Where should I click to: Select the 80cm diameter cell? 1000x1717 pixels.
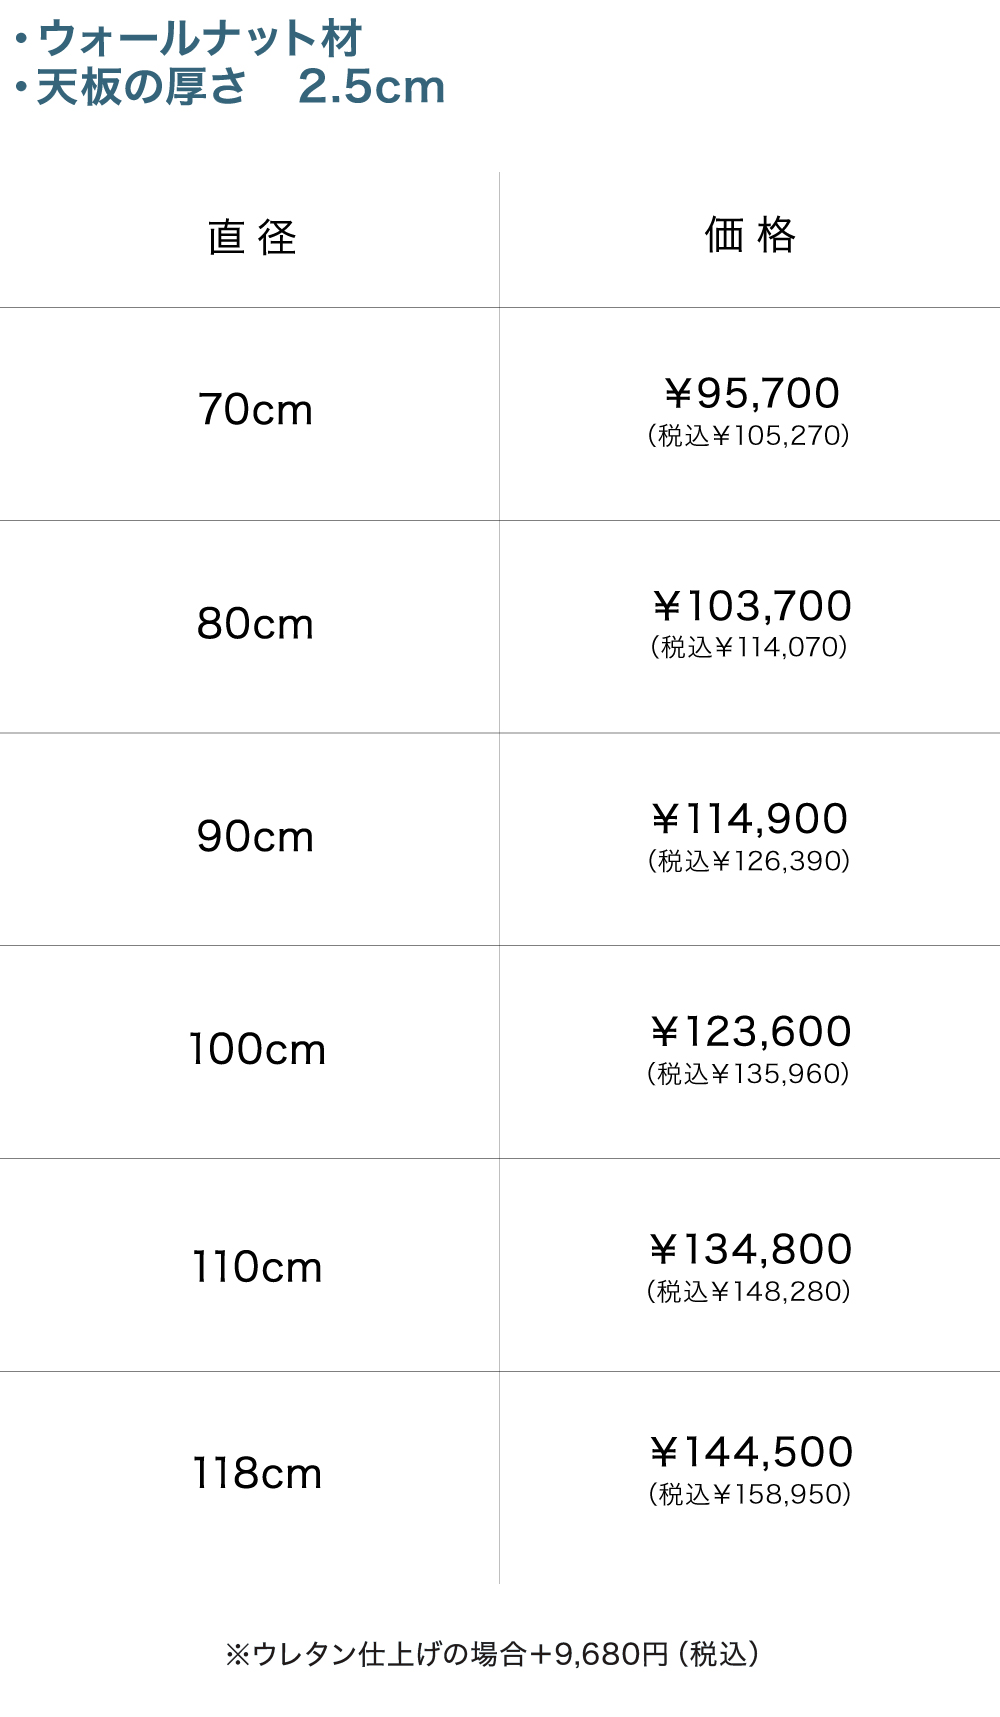pos(256,624)
